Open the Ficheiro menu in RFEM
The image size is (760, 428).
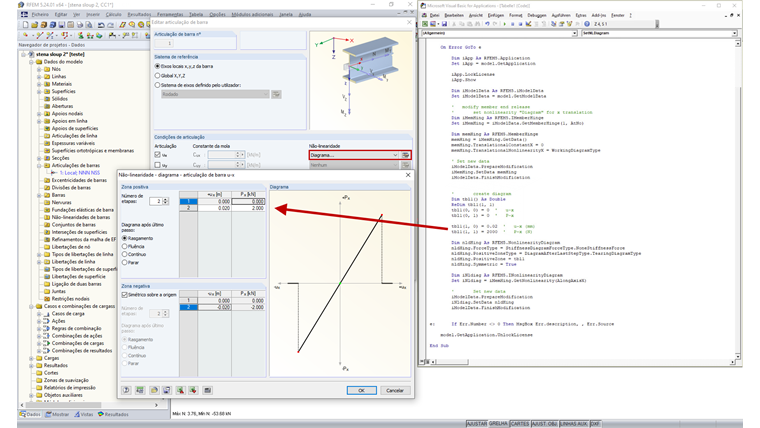pos(40,15)
